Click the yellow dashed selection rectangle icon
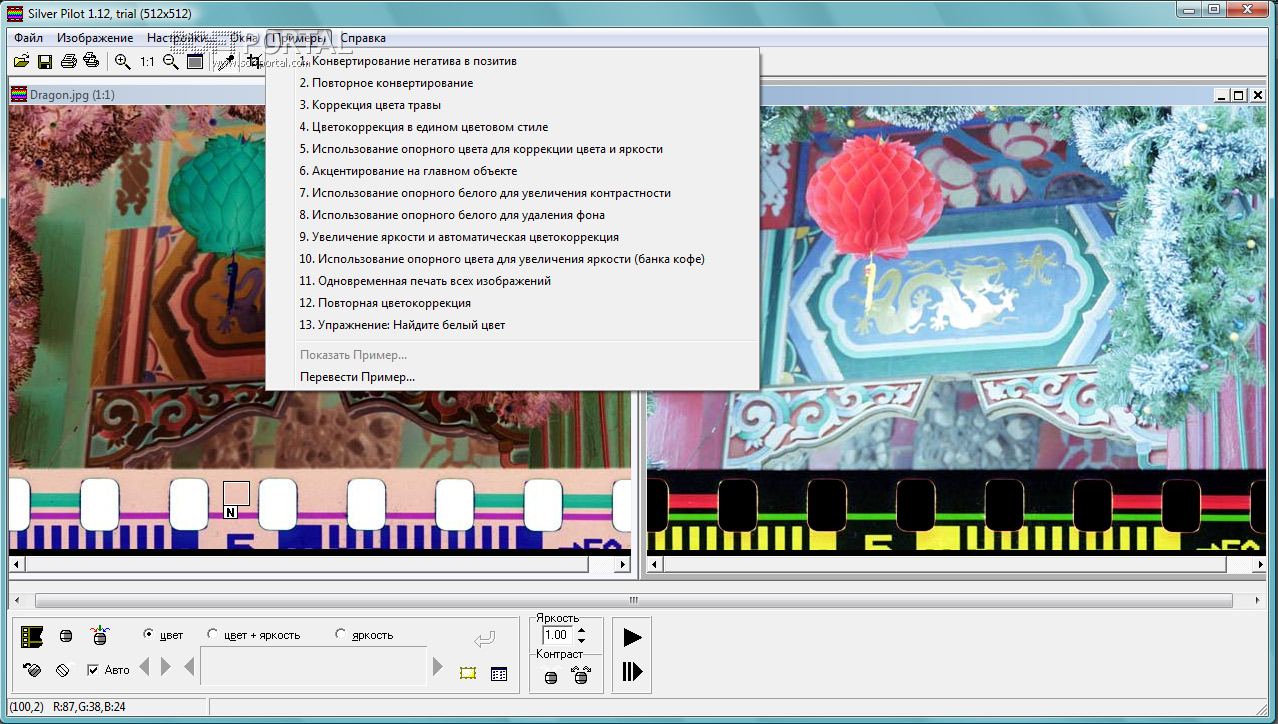Screen dimensions: 1278x724 [x=468, y=673]
